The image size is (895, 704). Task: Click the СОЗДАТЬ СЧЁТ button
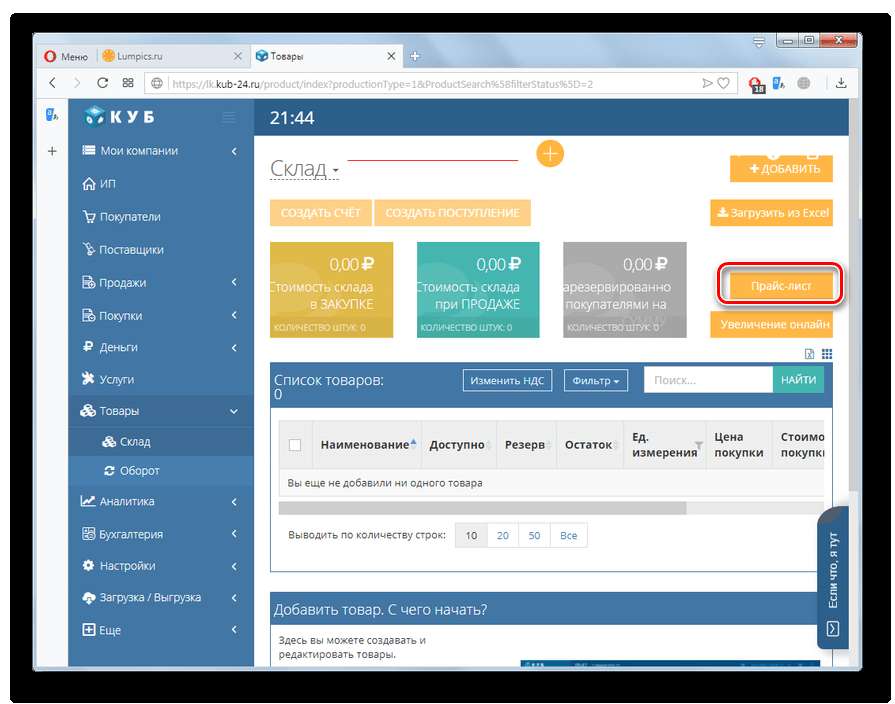pyautogui.click(x=321, y=213)
